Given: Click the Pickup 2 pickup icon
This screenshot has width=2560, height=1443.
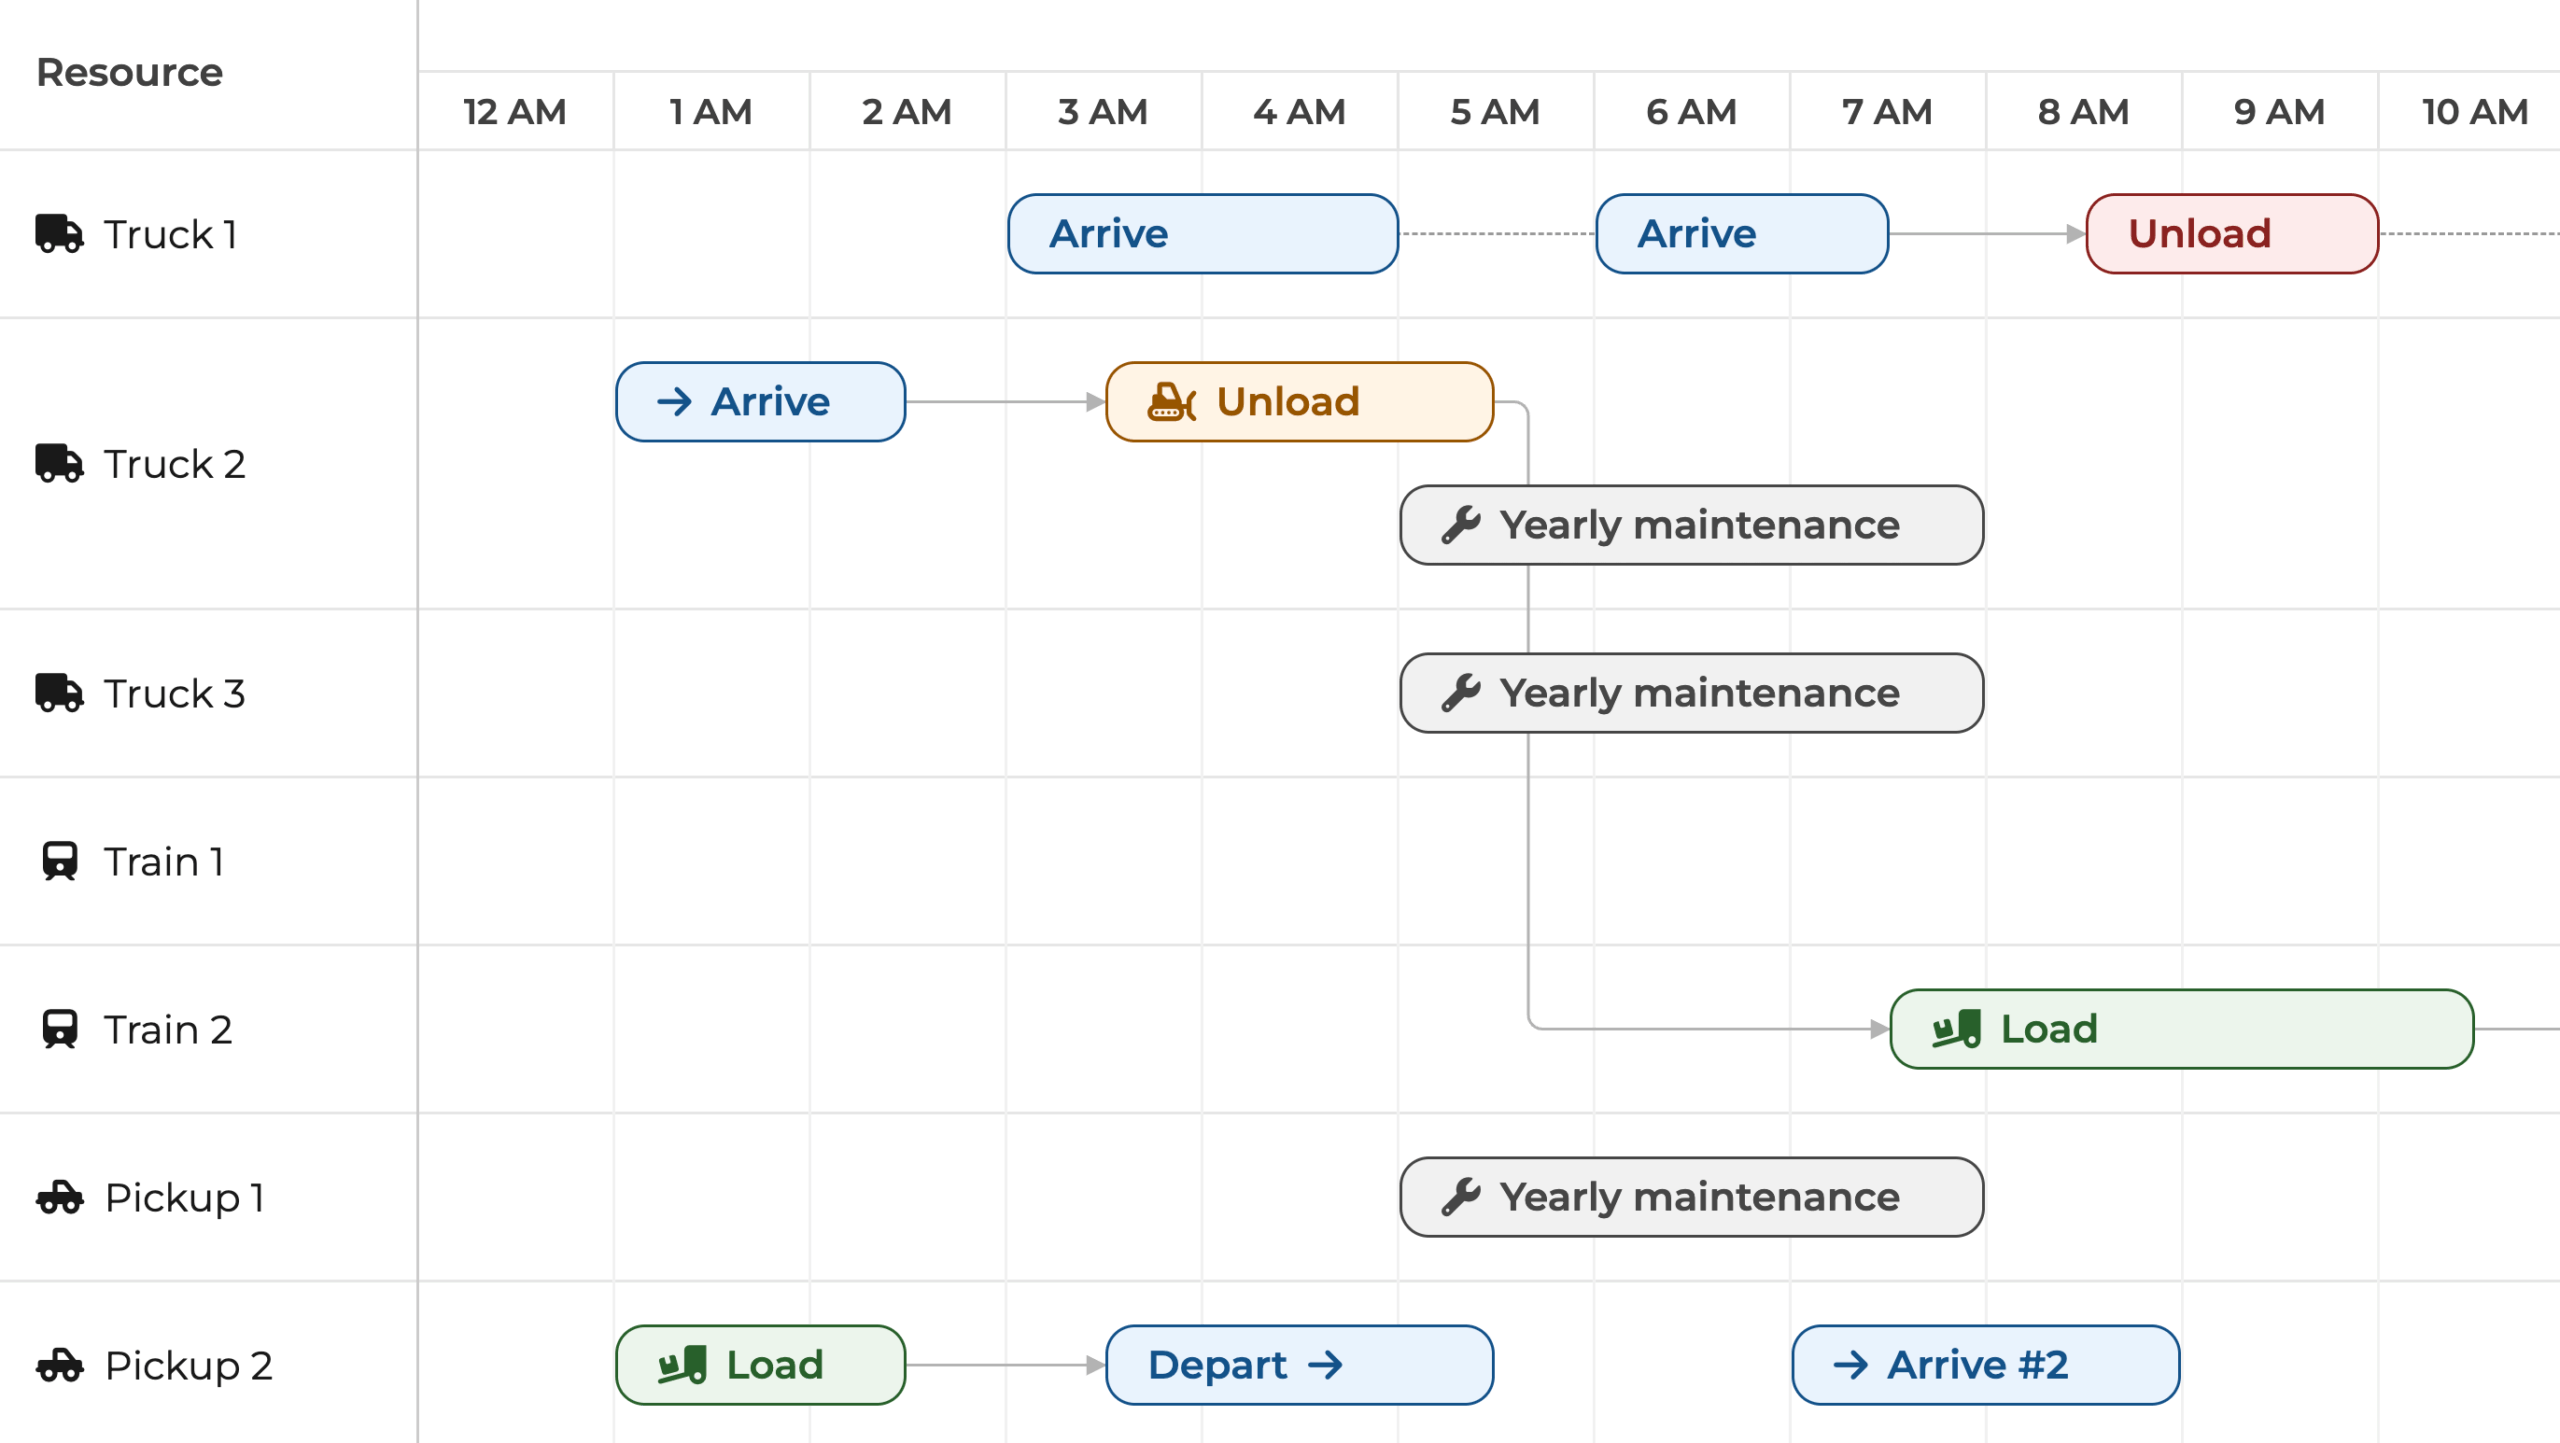Looking at the screenshot, I should coord(59,1365).
